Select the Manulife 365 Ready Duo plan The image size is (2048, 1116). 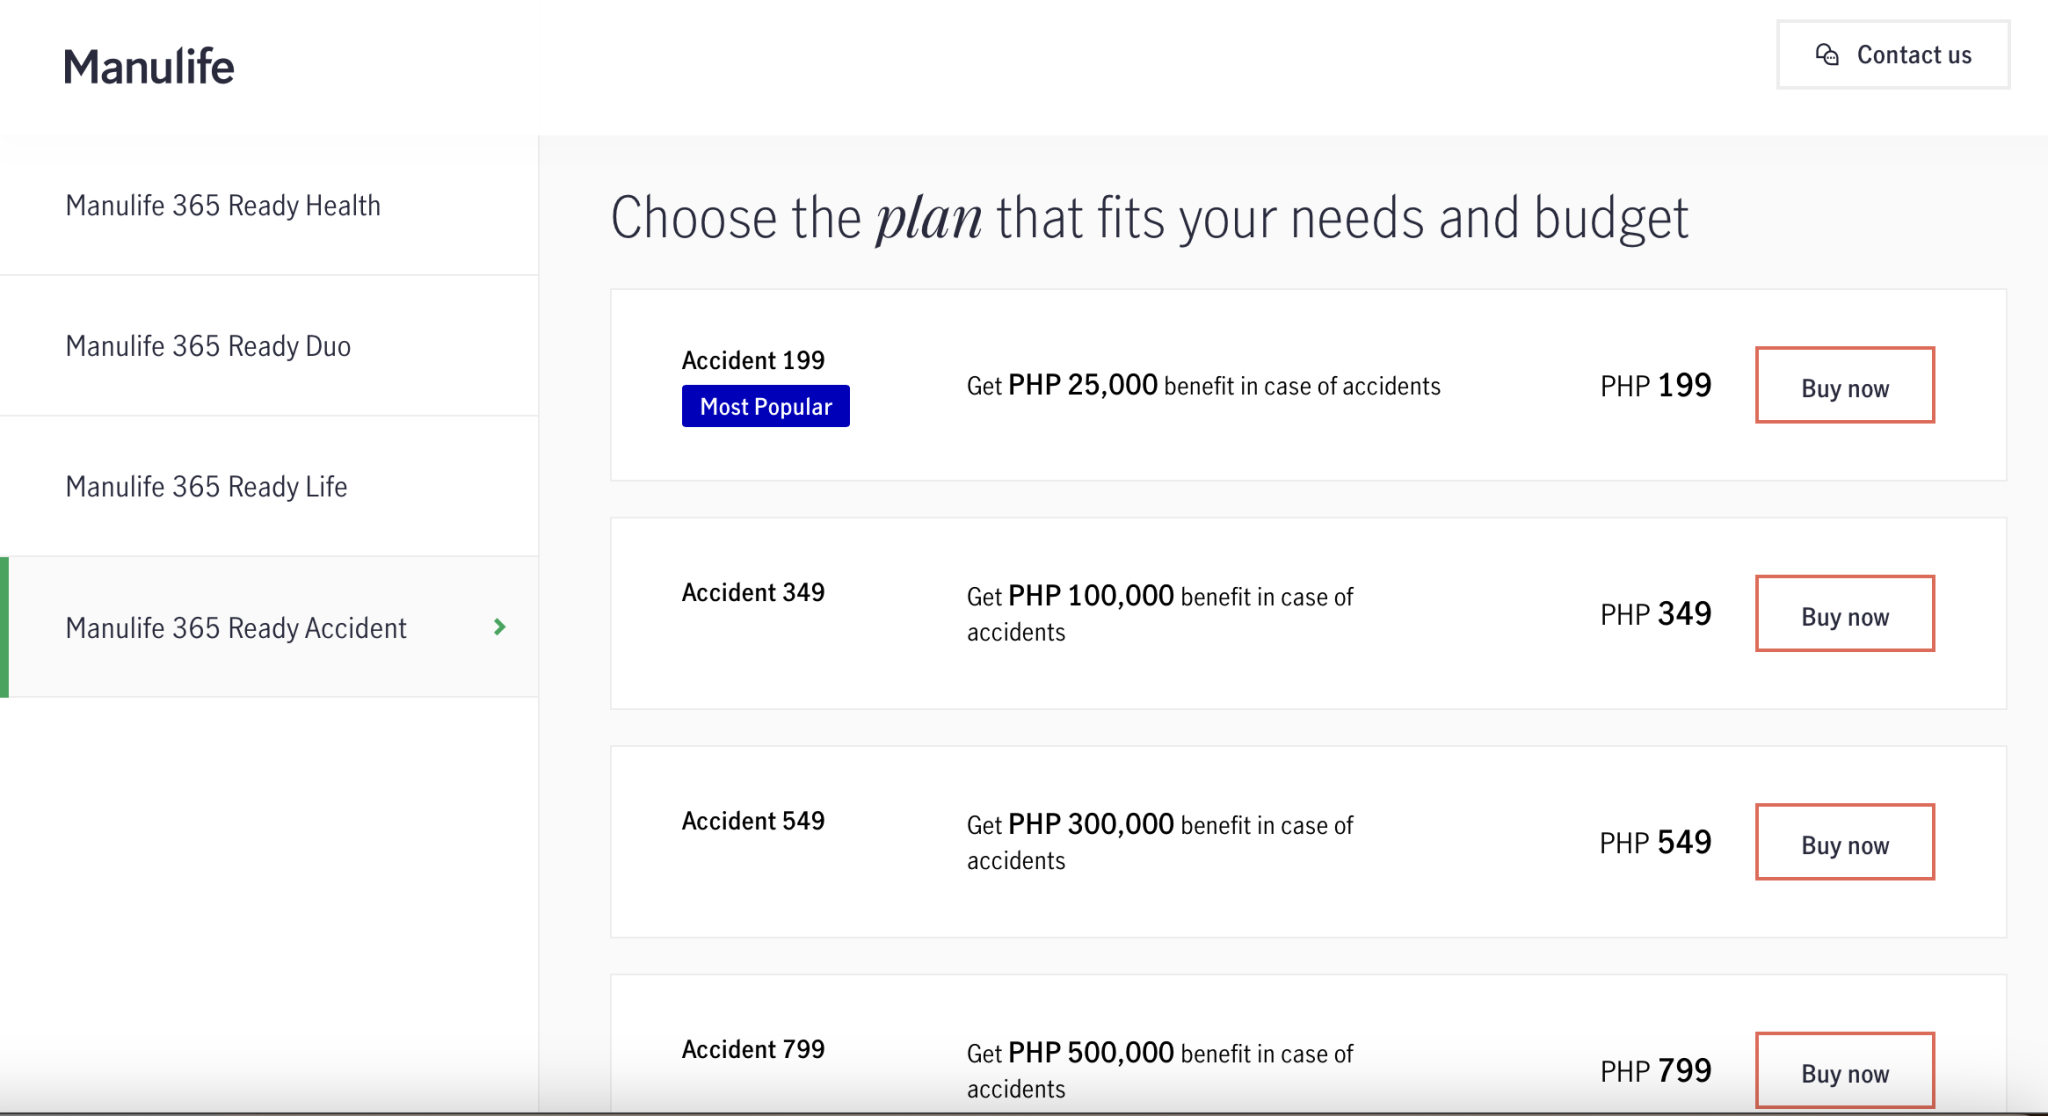click(x=207, y=346)
